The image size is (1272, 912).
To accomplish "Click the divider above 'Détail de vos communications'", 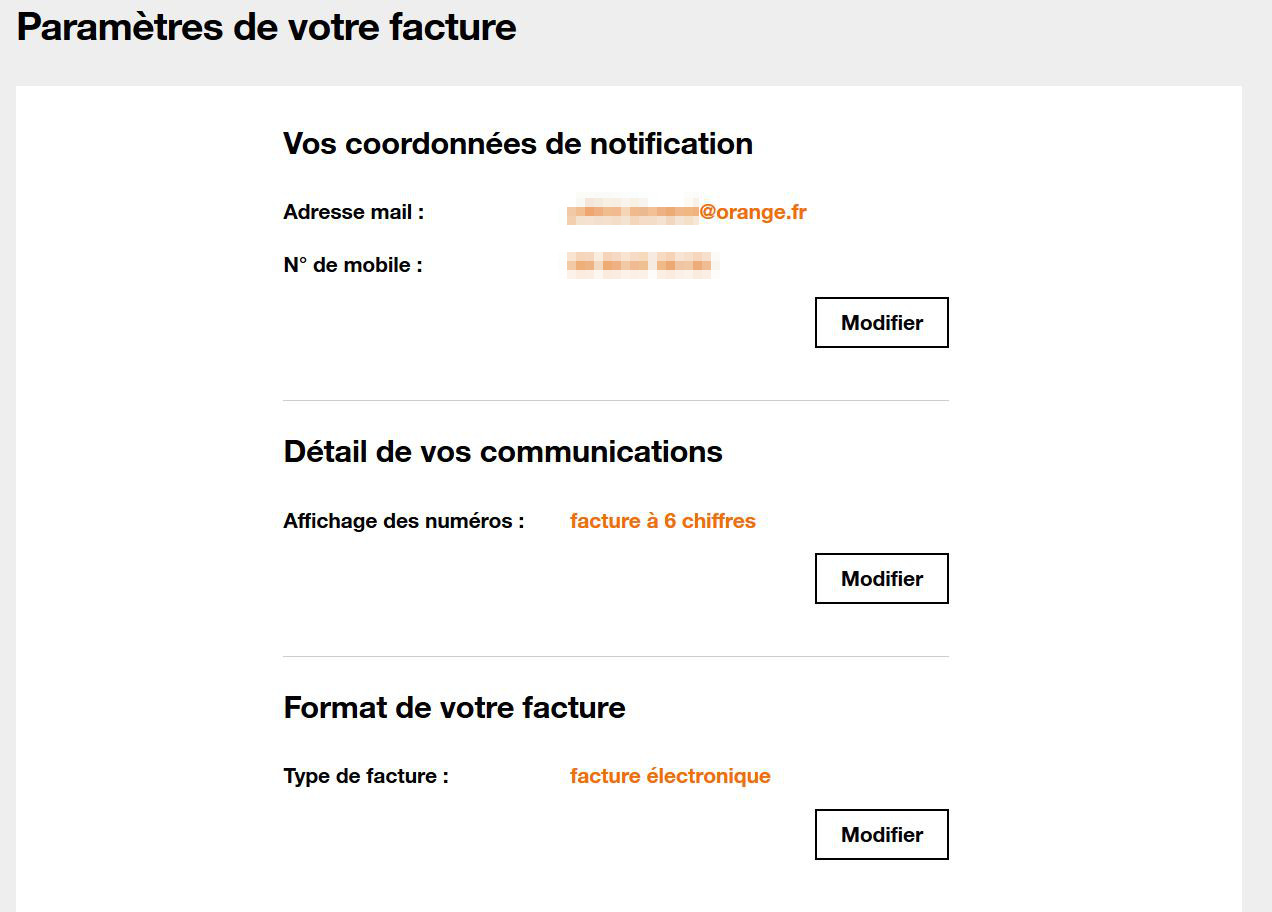I will pos(615,401).
